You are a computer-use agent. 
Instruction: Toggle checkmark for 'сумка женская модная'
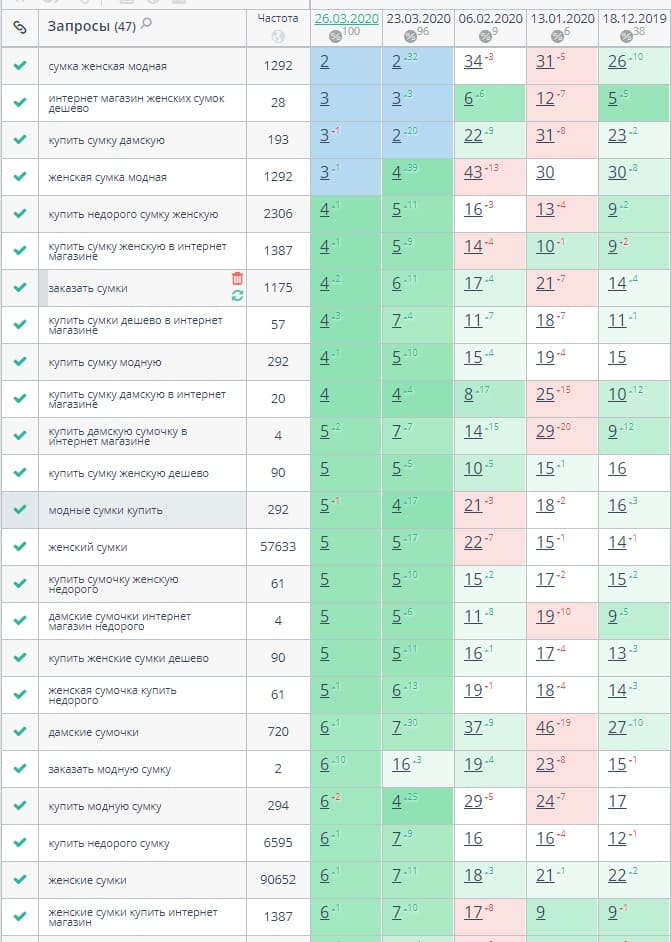pyautogui.click(x=20, y=65)
